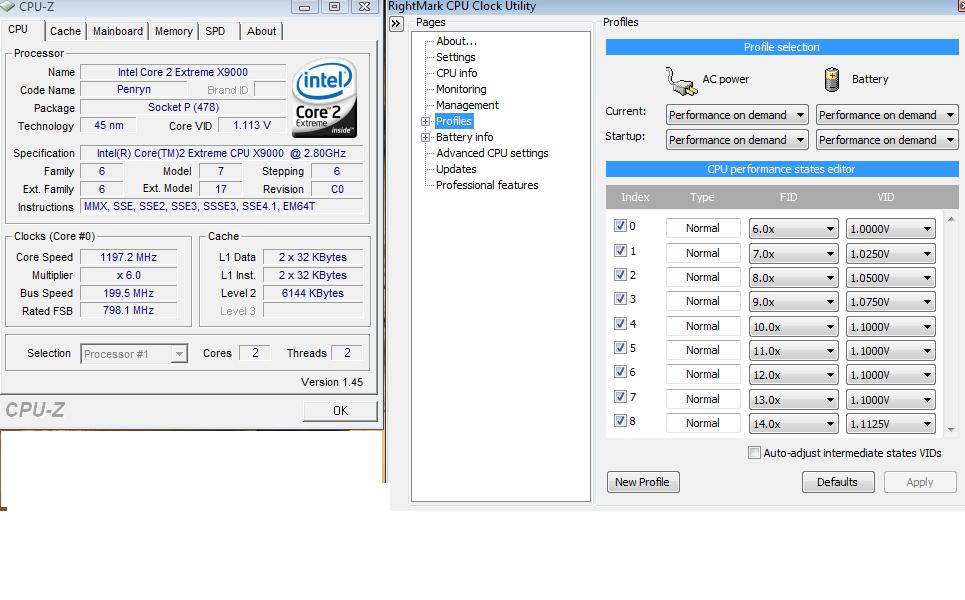Open the Updates page in tree
Viewport: 965px width, 600px height.
pyautogui.click(x=456, y=169)
